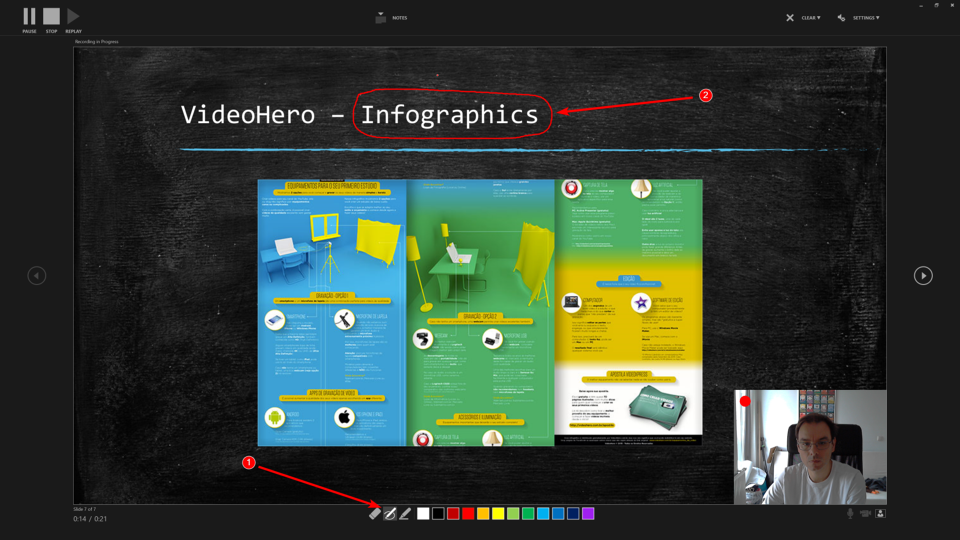Choose the light blue ink color
The height and width of the screenshot is (540, 960).
pos(543,514)
